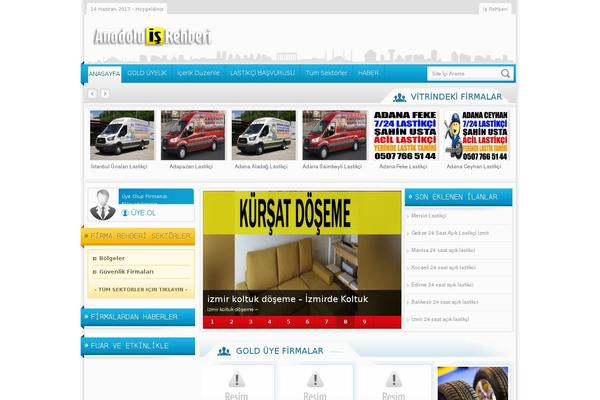The height and width of the screenshot is (400, 600).
Task: Select slide number 7
Action: [326, 322]
